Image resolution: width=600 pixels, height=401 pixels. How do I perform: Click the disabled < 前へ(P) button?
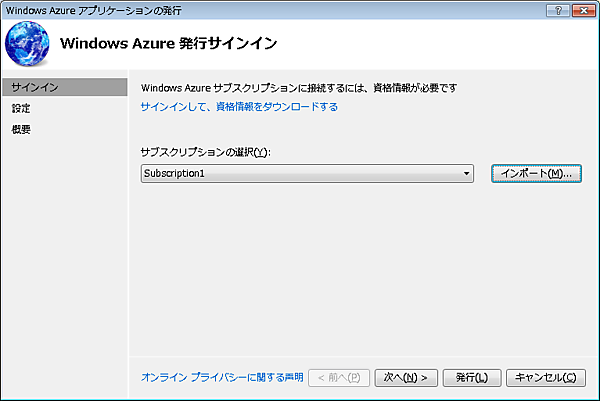point(339,378)
